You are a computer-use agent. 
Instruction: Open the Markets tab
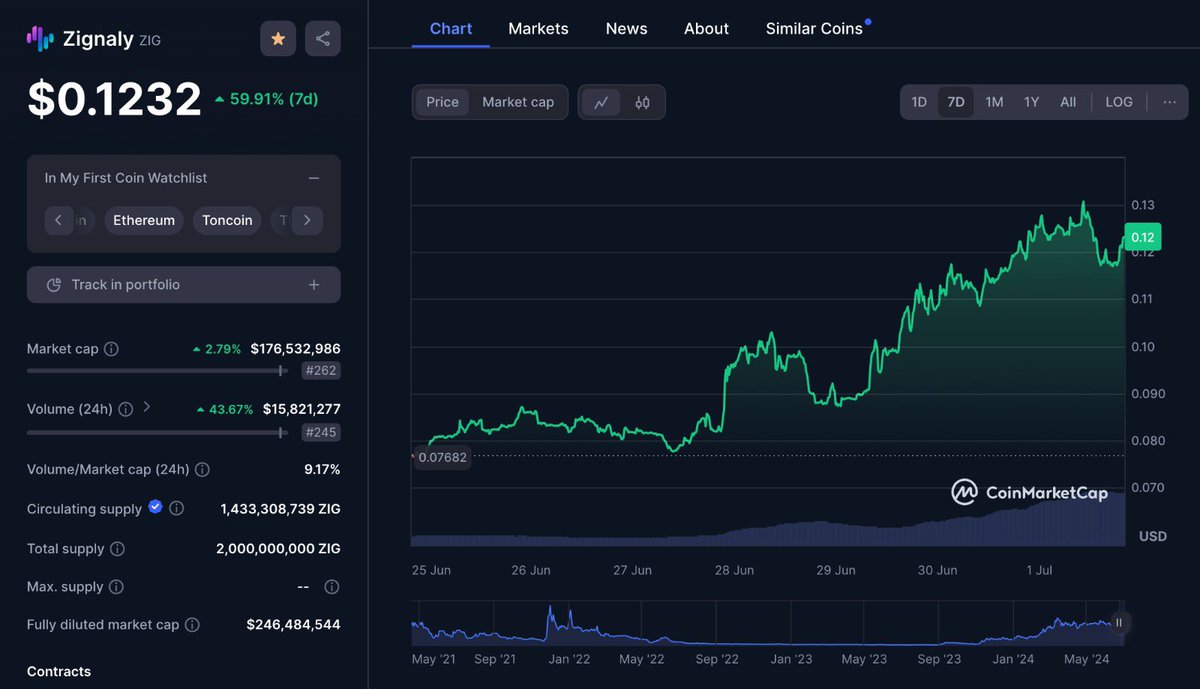tap(538, 29)
